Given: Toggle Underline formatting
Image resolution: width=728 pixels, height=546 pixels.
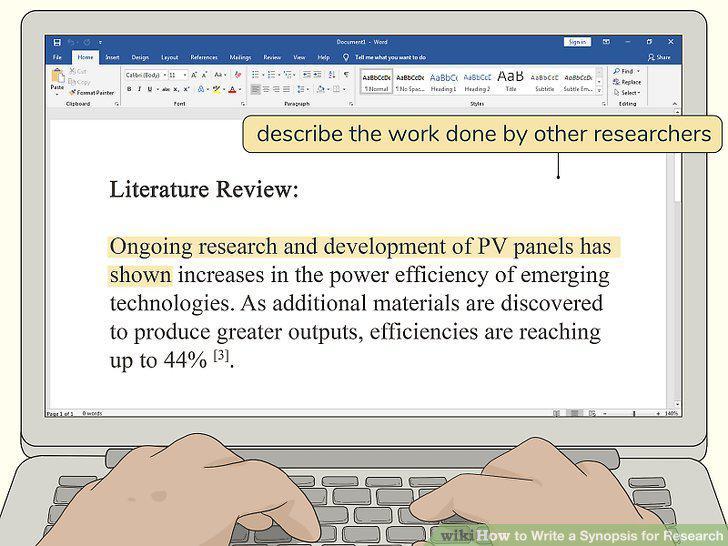Looking at the screenshot, I should pyautogui.click(x=150, y=89).
